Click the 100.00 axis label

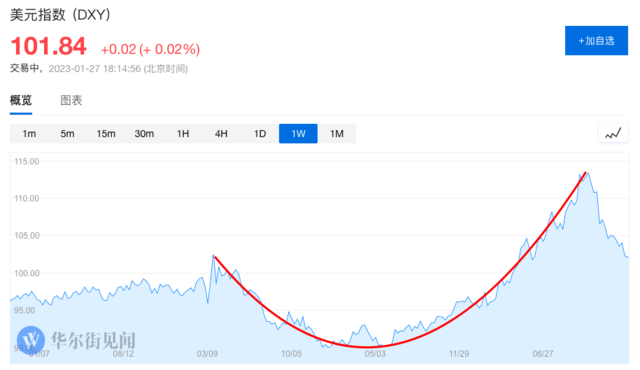[x=27, y=273]
